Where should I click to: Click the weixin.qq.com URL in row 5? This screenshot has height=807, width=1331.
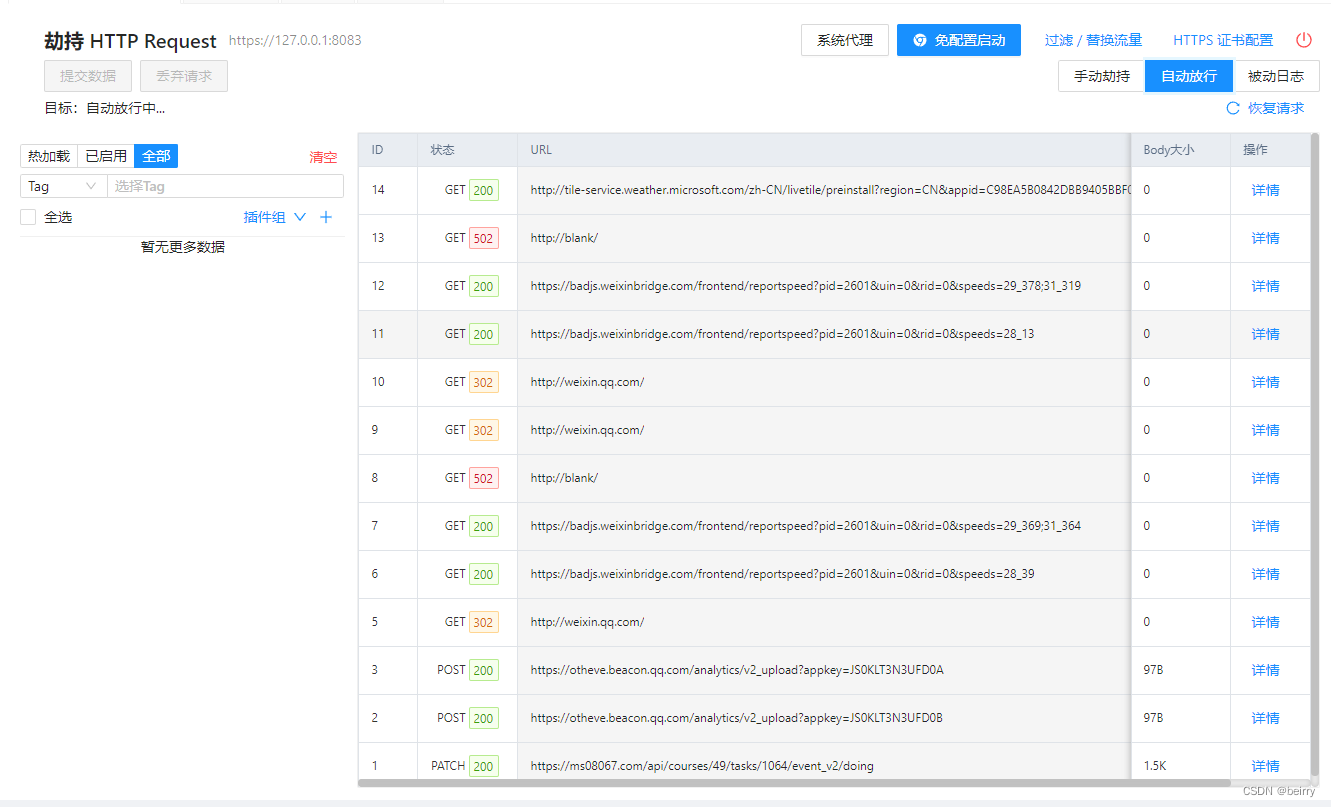click(587, 622)
